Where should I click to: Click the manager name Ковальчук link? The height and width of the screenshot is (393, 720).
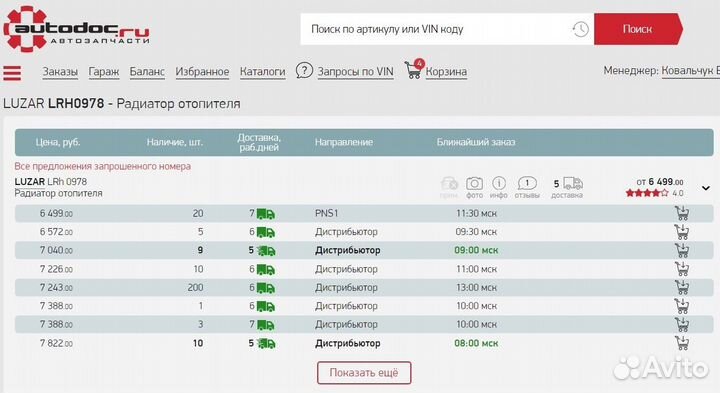[690, 71]
